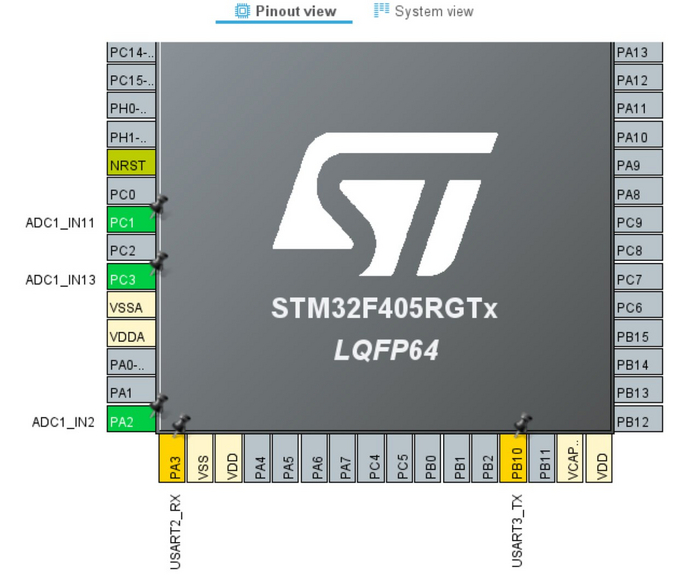The image size is (700, 587).
Task: Click the Pinout view chip icon
Action: pyautogui.click(x=242, y=11)
